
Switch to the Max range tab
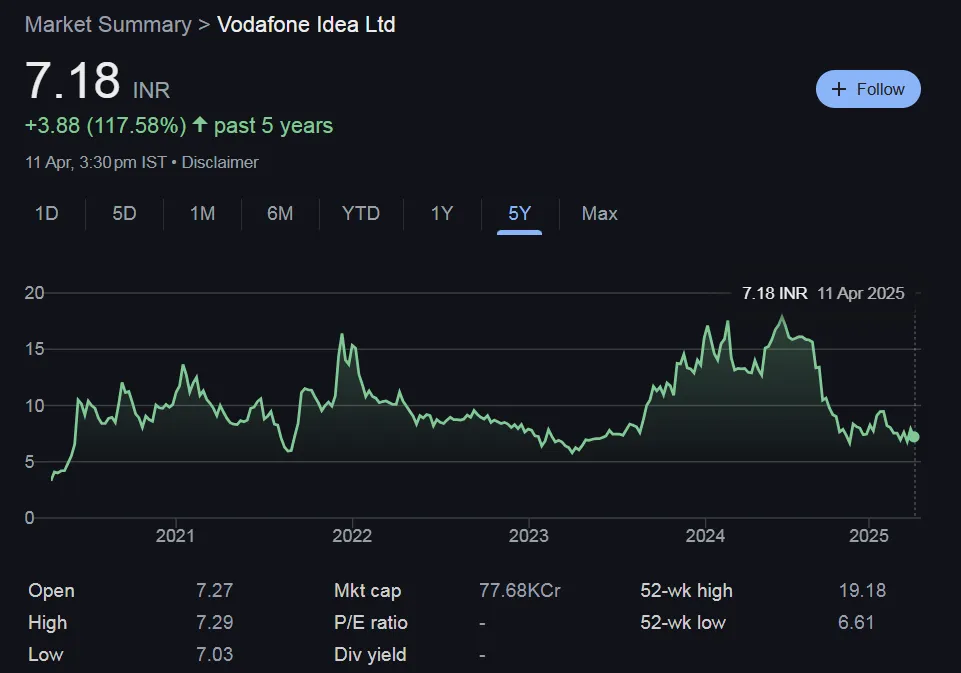click(x=599, y=213)
